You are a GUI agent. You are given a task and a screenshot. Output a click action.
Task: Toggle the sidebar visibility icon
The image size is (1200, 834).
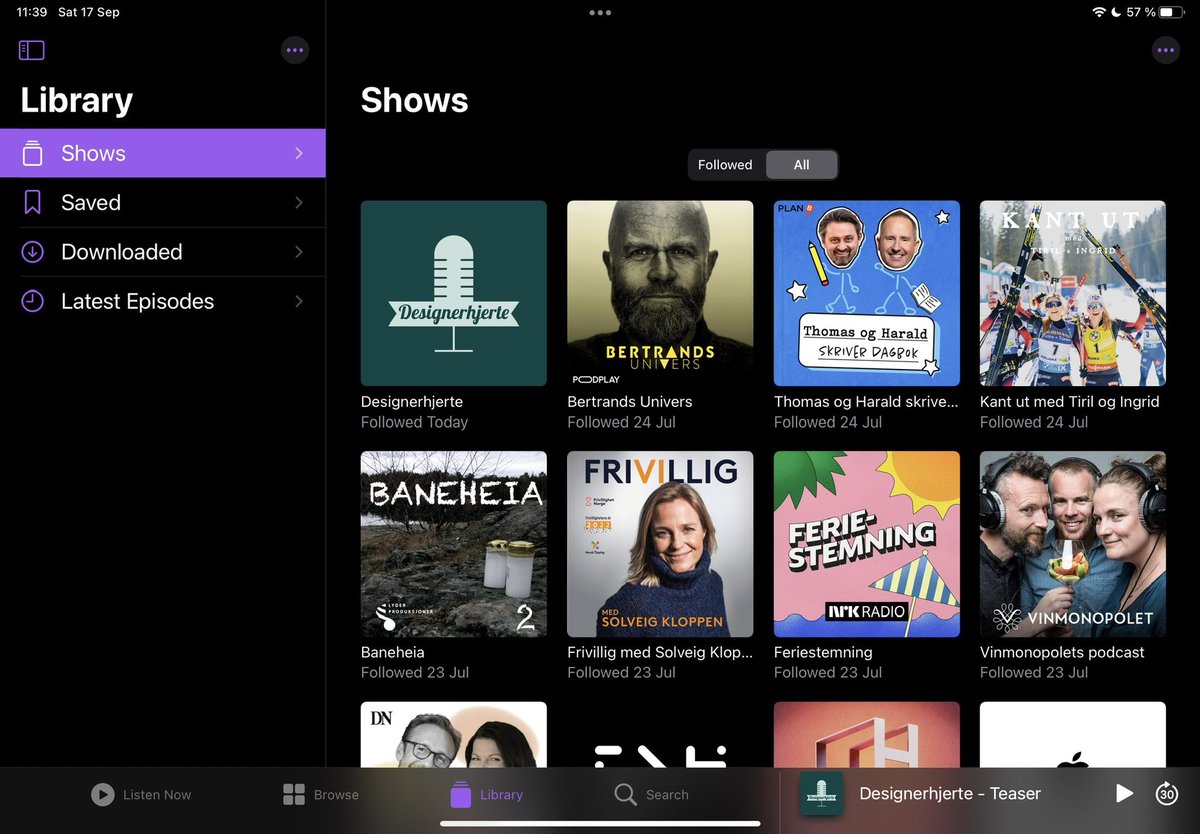tap(32, 50)
